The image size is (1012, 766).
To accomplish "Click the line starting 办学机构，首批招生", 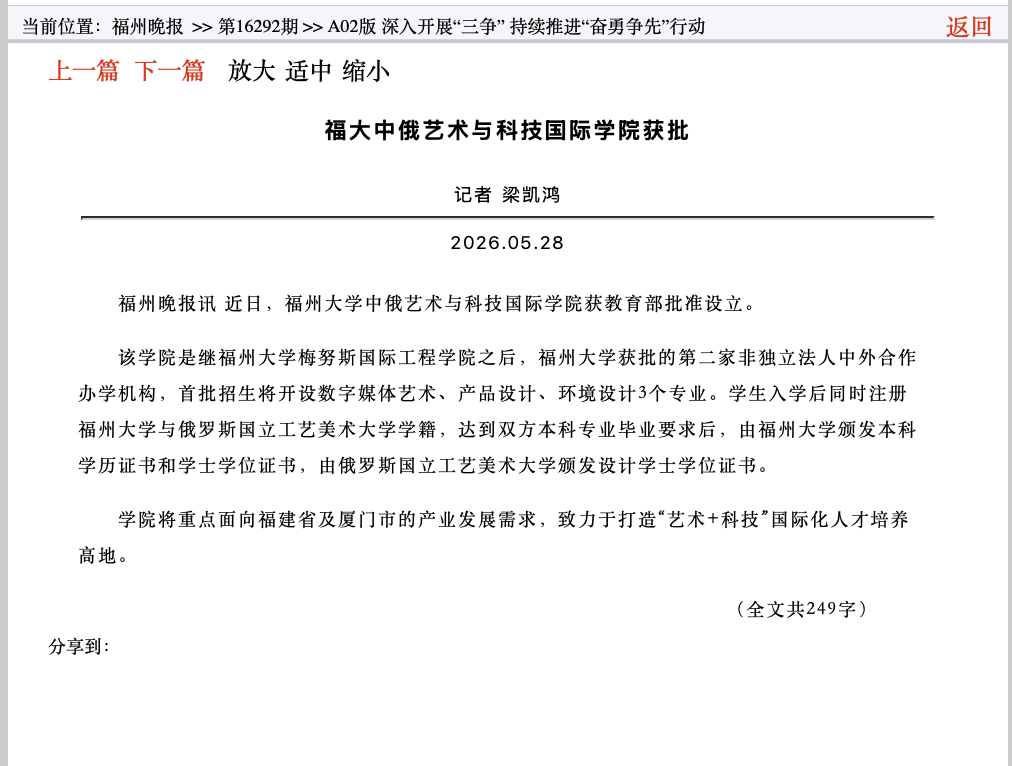I will pyautogui.click(x=493, y=394).
